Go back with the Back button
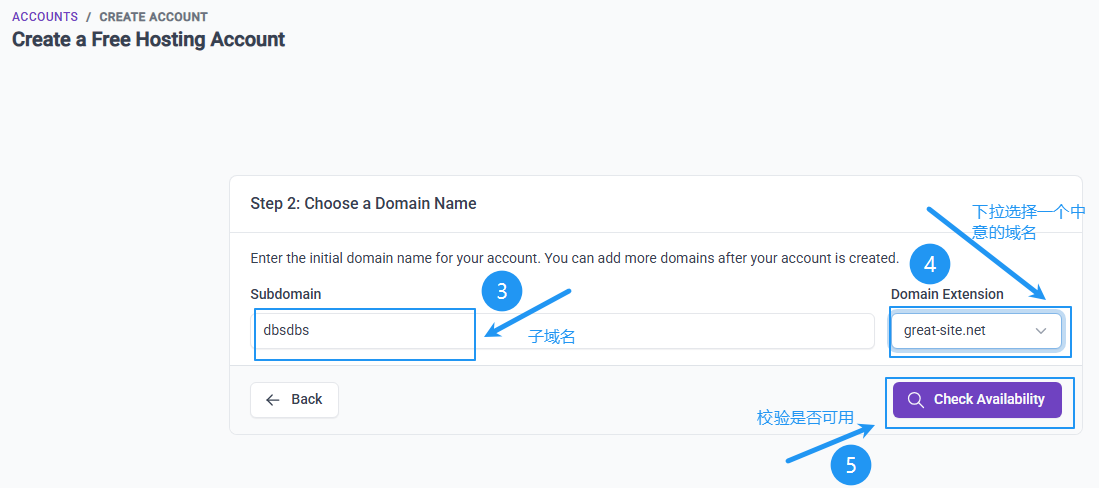The width and height of the screenshot is (1099, 488). tap(294, 400)
